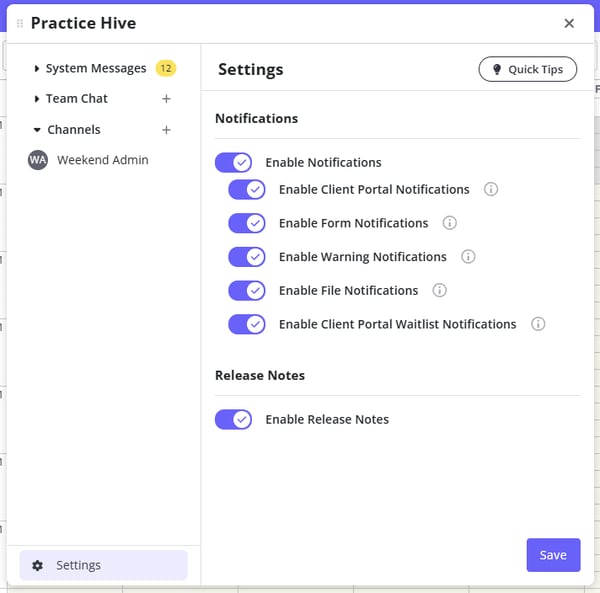Viewport: 600px width, 593px height.
Task: Click info icon beside Warning Notifications
Action: [468, 257]
